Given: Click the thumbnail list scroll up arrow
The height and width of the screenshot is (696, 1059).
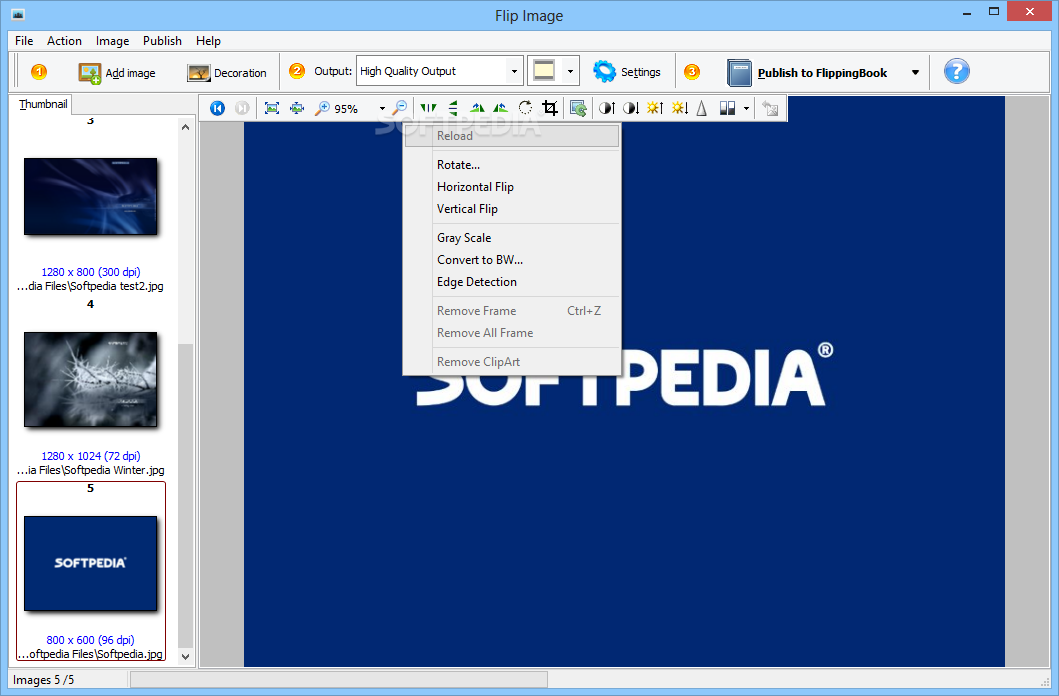Looking at the screenshot, I should [x=186, y=127].
